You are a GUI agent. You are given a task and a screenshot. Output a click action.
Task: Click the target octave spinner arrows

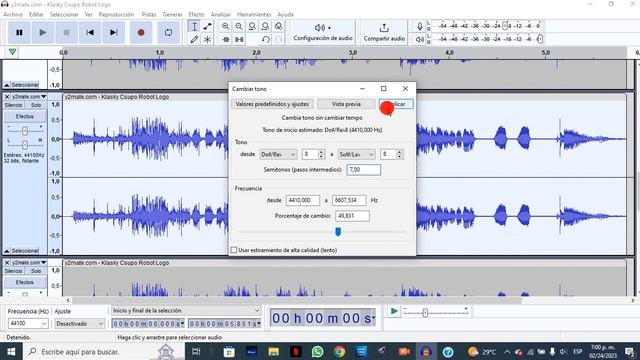(400, 154)
